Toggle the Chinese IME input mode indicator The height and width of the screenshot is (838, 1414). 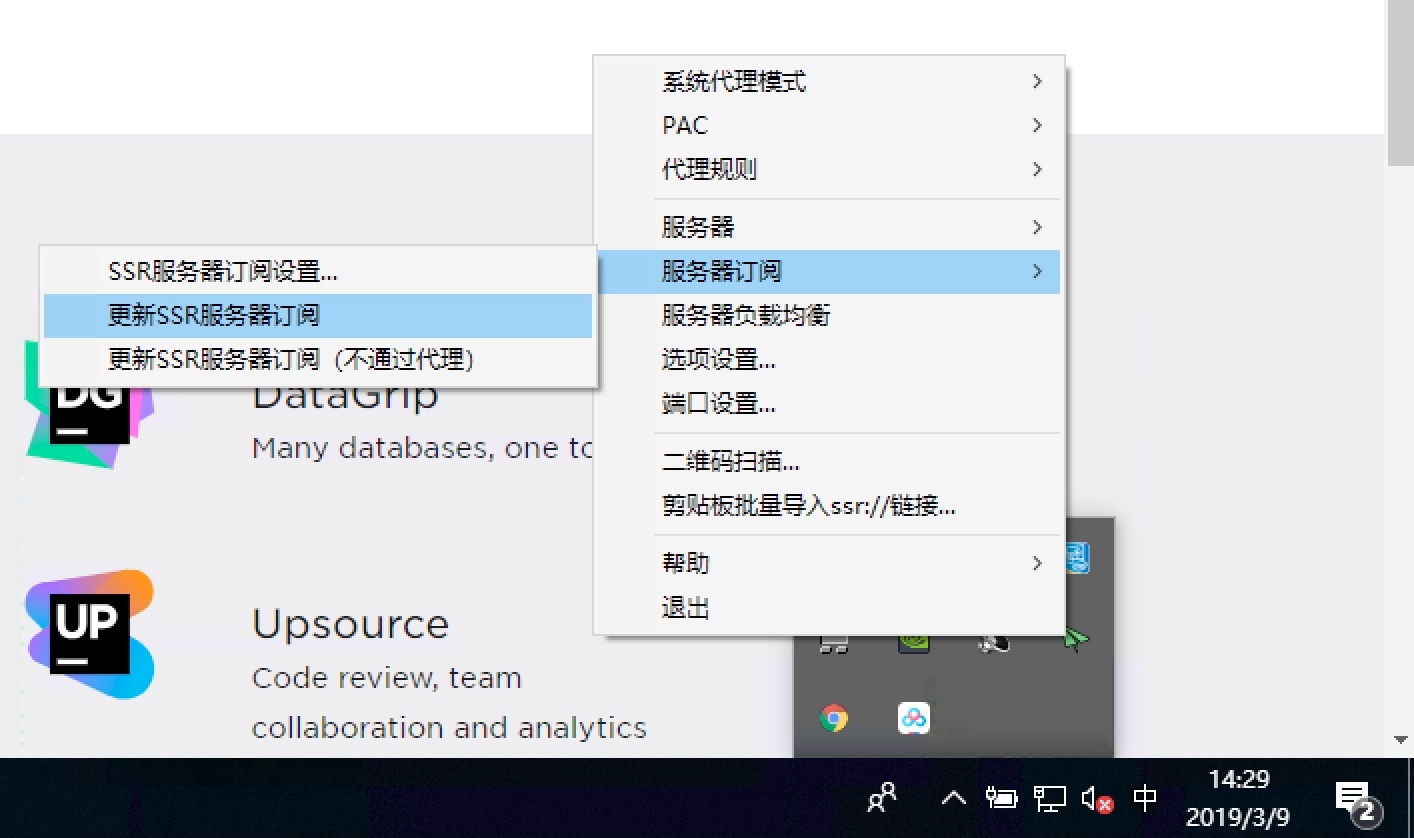tap(1145, 798)
